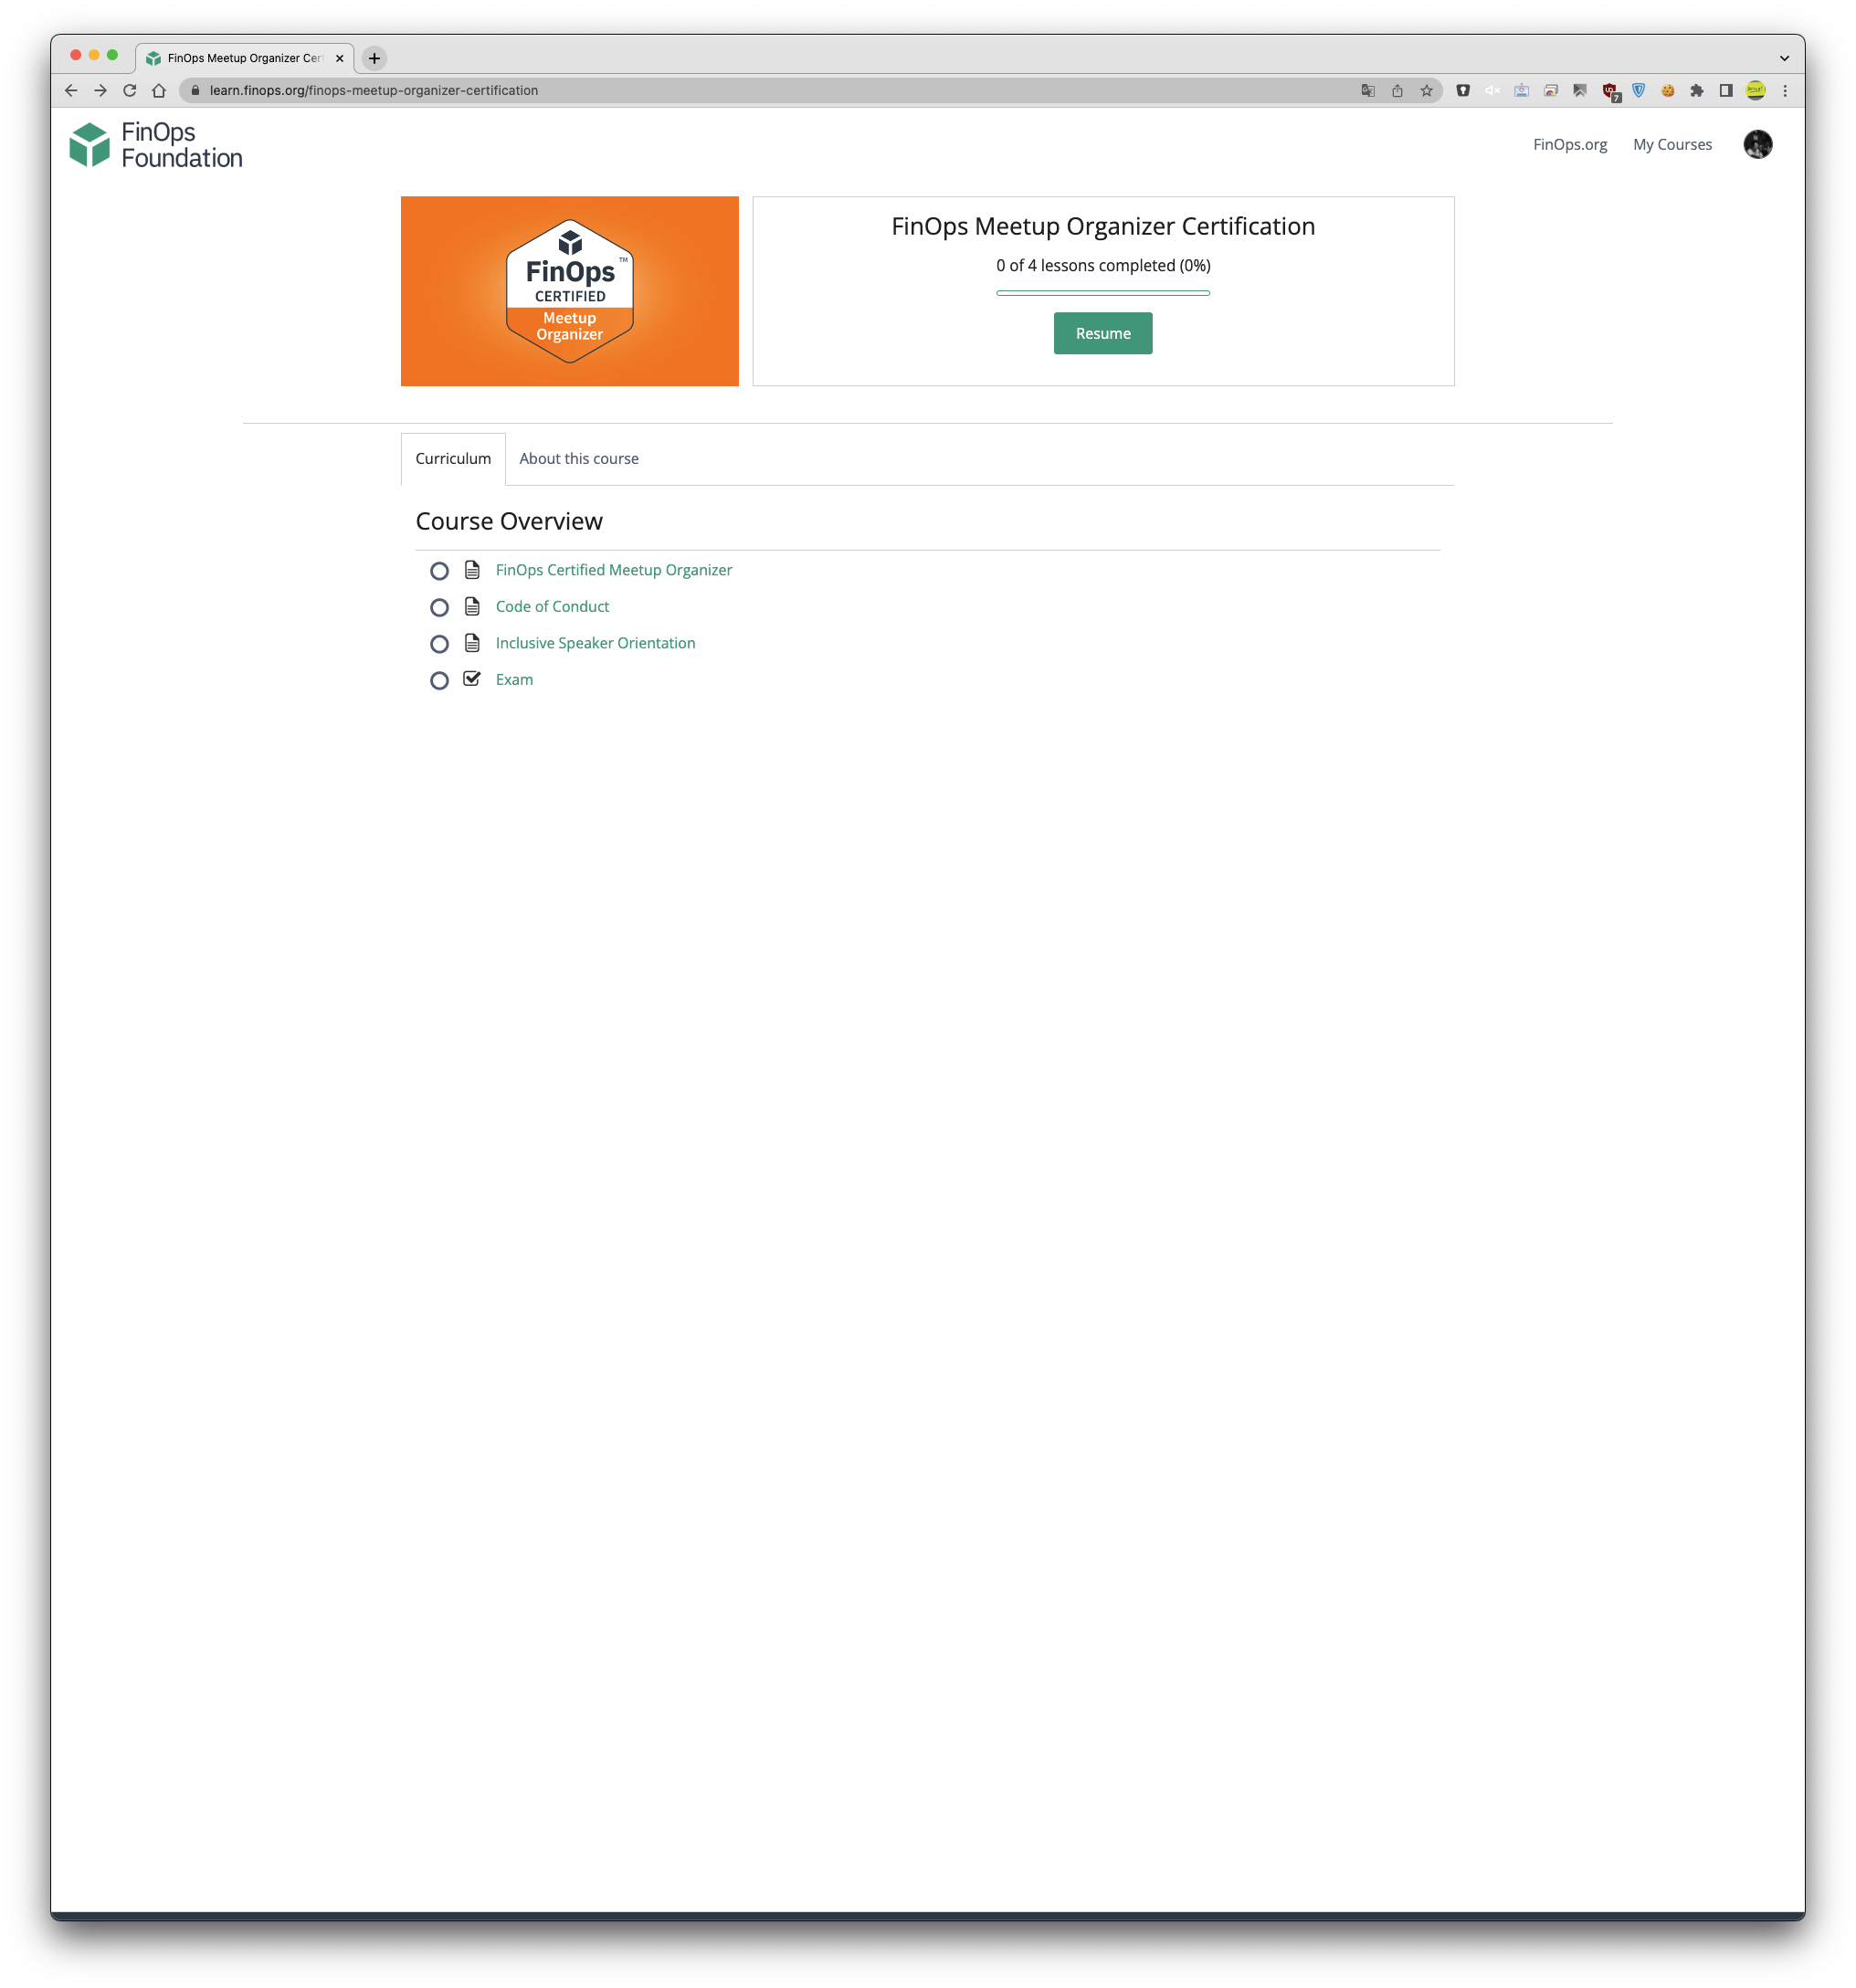This screenshot has width=1856, height=1988.
Task: Open the browser Extensions puzzle icon
Action: pyautogui.click(x=1696, y=90)
